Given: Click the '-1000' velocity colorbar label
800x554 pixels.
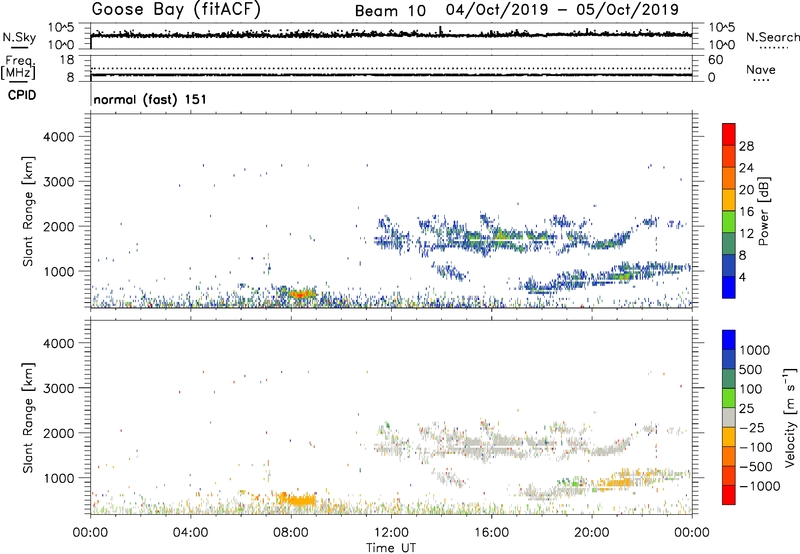Looking at the screenshot, I should click(x=760, y=486).
